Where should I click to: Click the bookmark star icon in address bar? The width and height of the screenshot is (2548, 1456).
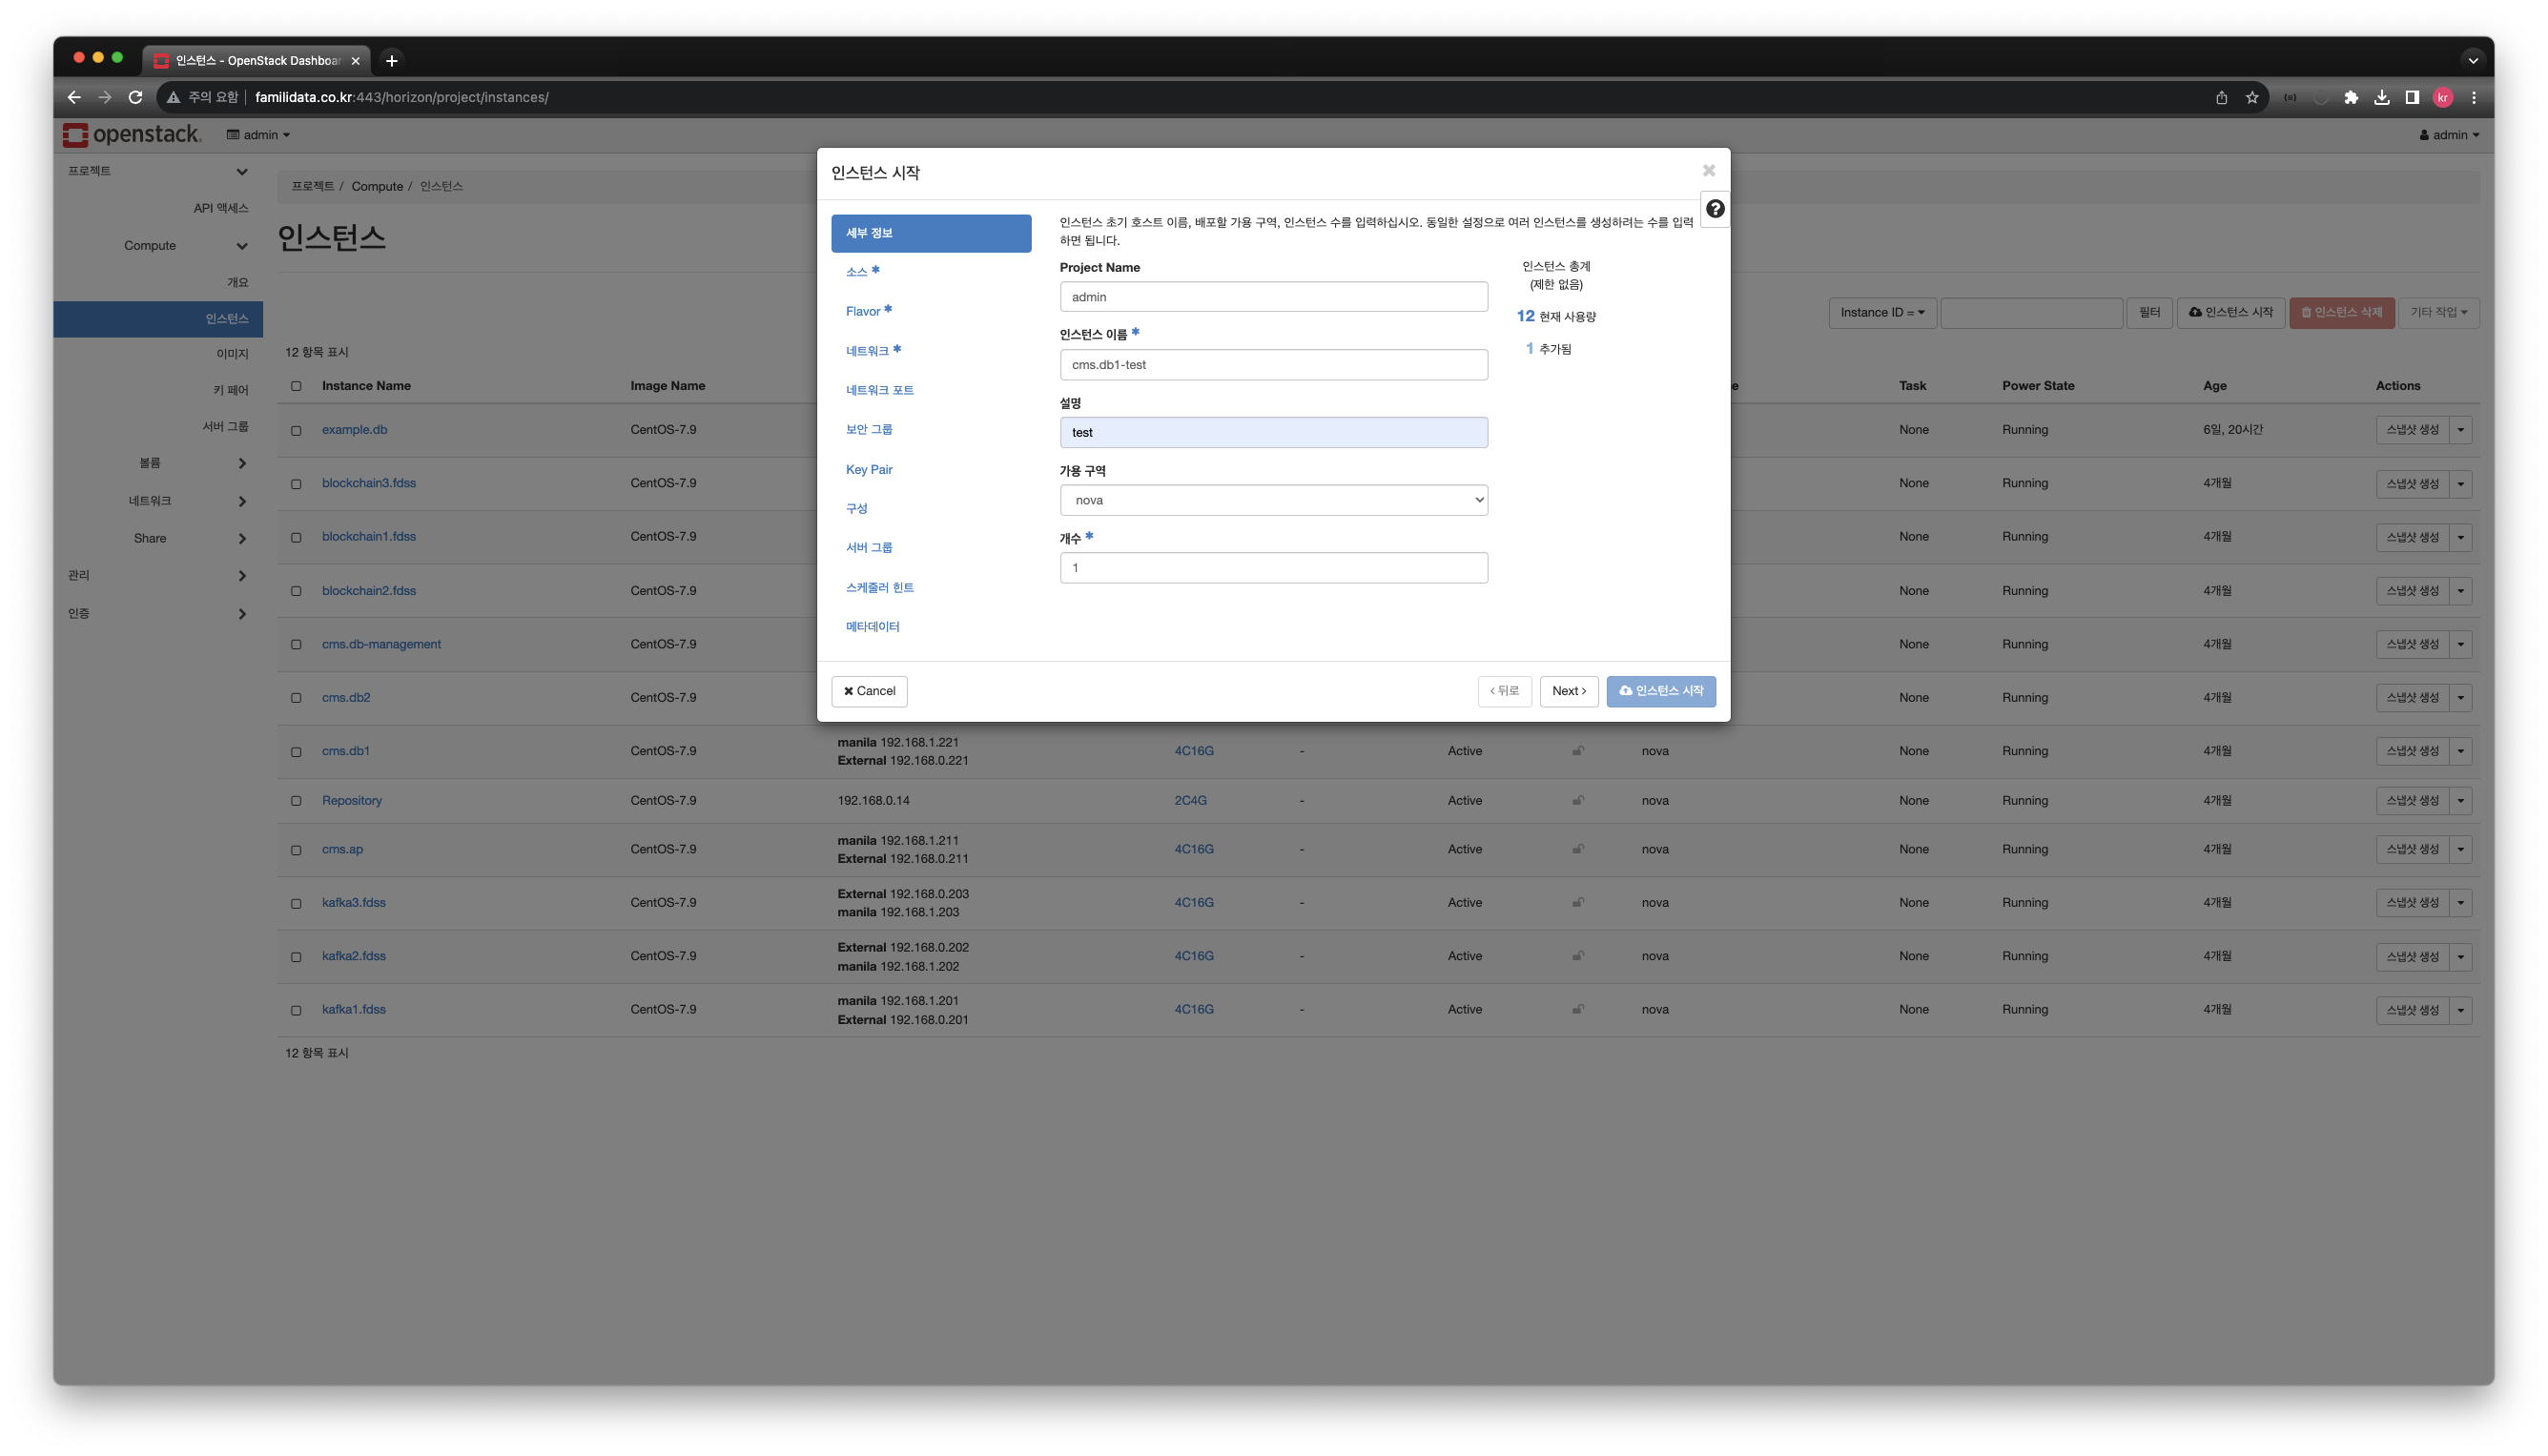tap(2251, 97)
